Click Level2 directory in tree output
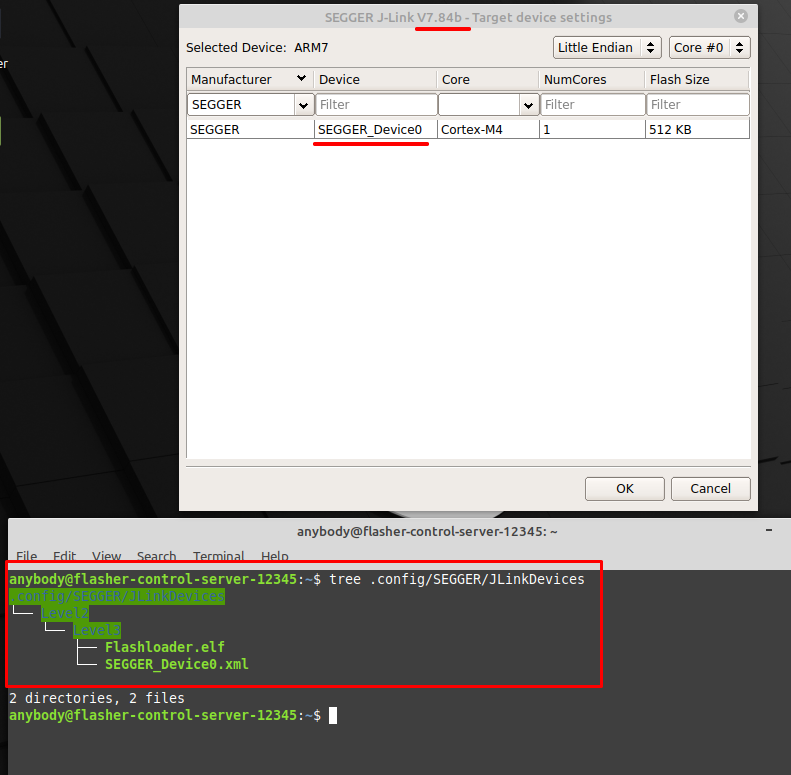 [65, 614]
